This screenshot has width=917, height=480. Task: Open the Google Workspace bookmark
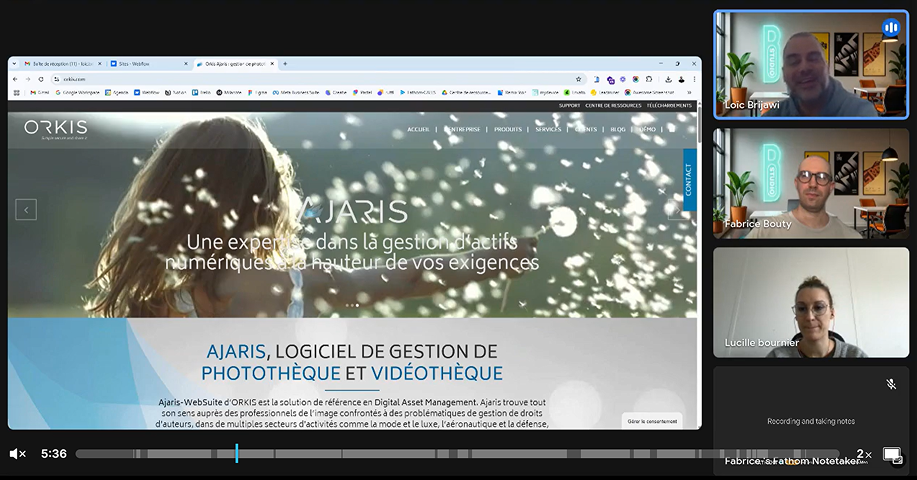pos(77,92)
